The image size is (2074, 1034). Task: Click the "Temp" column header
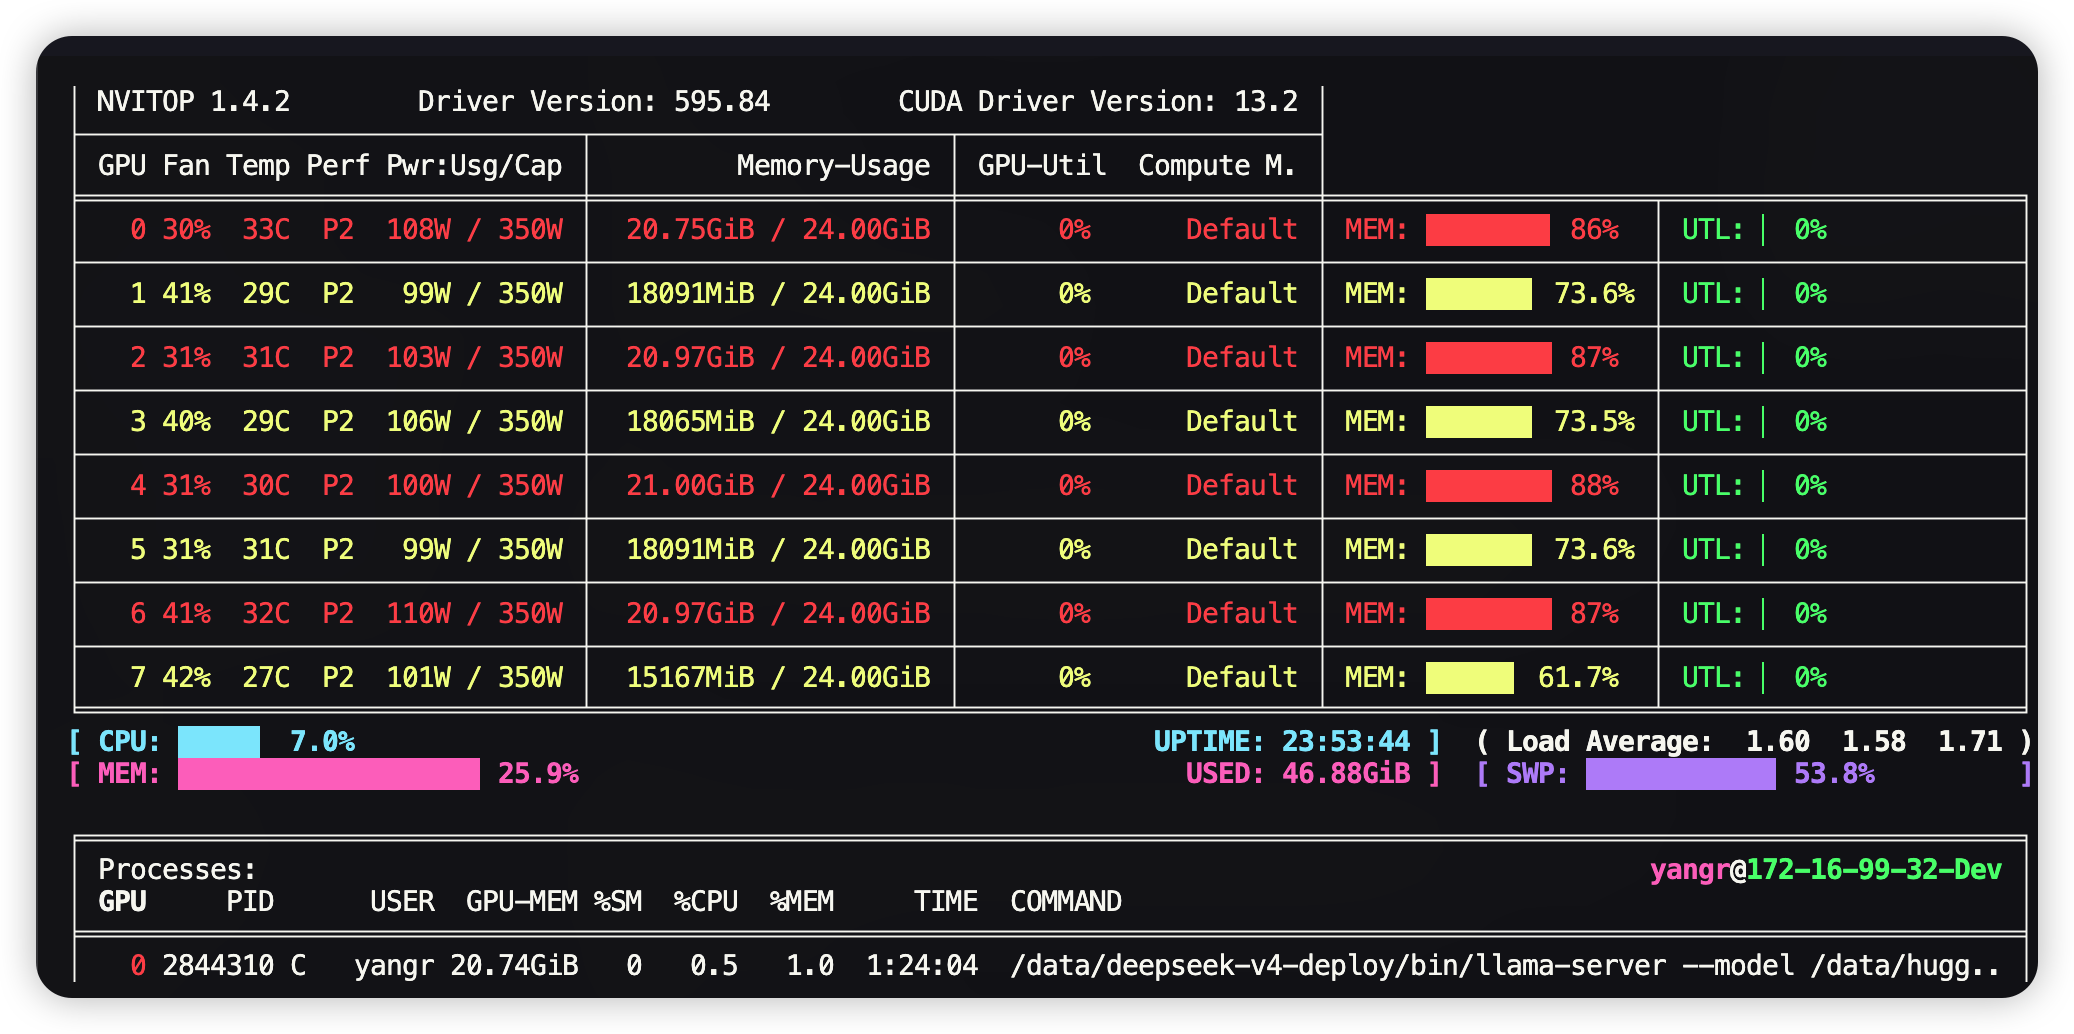(x=258, y=165)
